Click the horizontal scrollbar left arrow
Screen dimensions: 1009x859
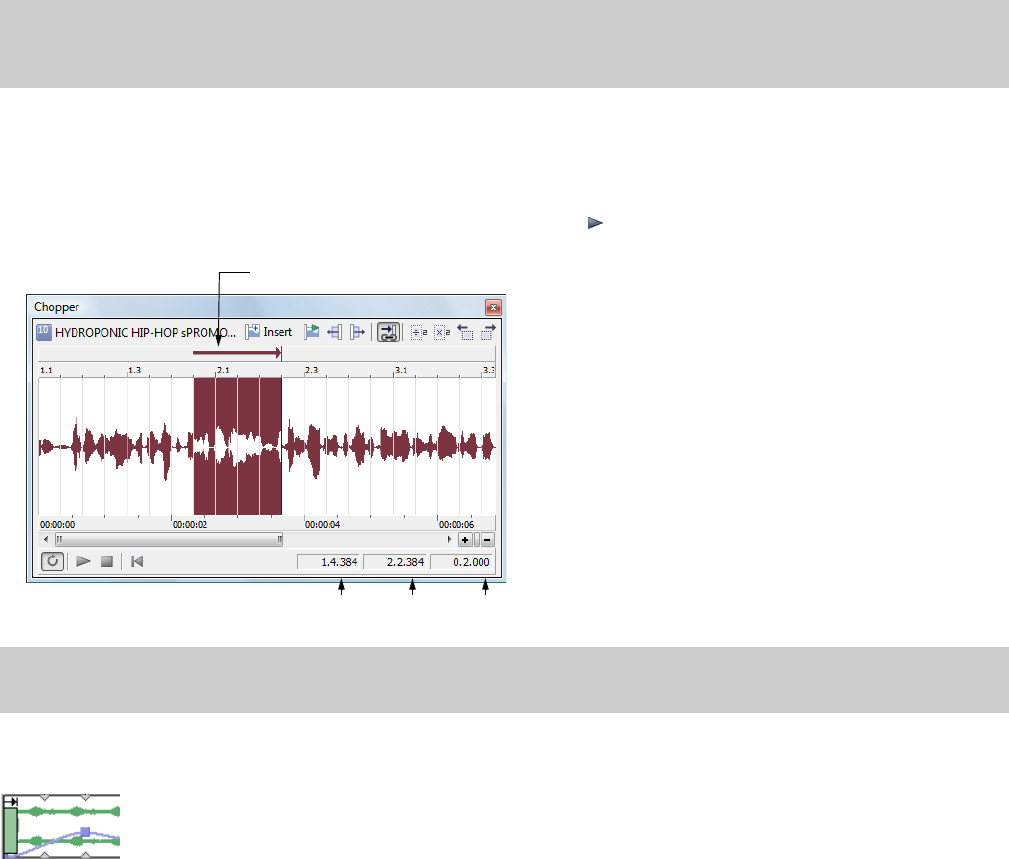46,539
